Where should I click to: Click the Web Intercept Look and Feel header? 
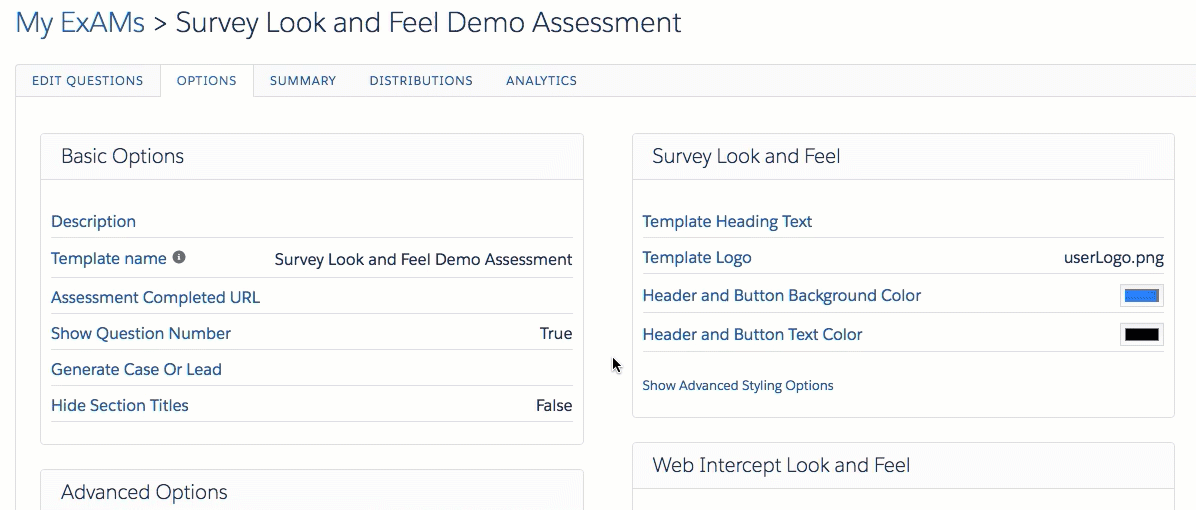tap(781, 465)
